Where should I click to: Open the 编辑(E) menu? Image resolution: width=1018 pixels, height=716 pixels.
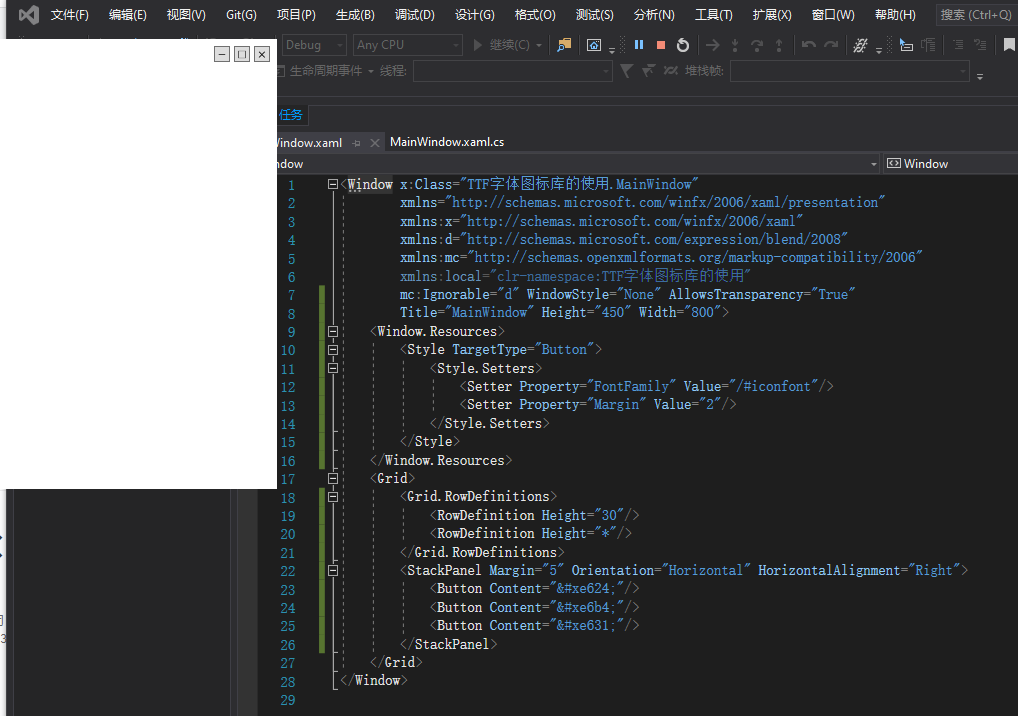click(x=128, y=15)
